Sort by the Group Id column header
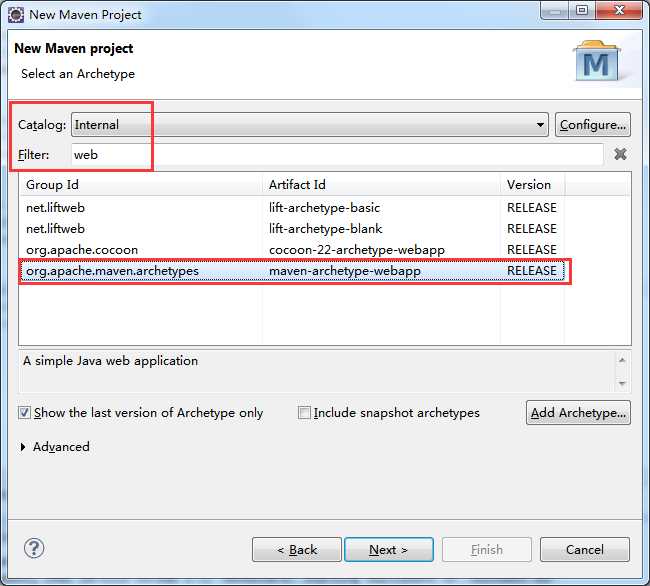The height and width of the screenshot is (586, 650). click(x=141, y=184)
